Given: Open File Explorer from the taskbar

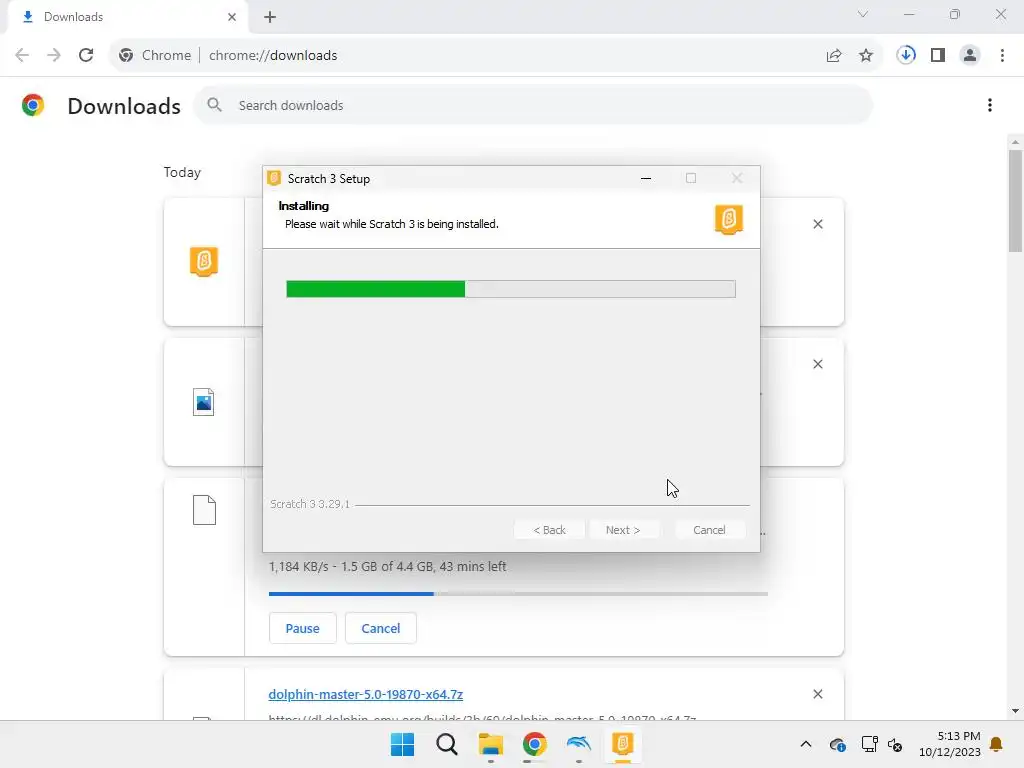Looking at the screenshot, I should pyautogui.click(x=490, y=744).
